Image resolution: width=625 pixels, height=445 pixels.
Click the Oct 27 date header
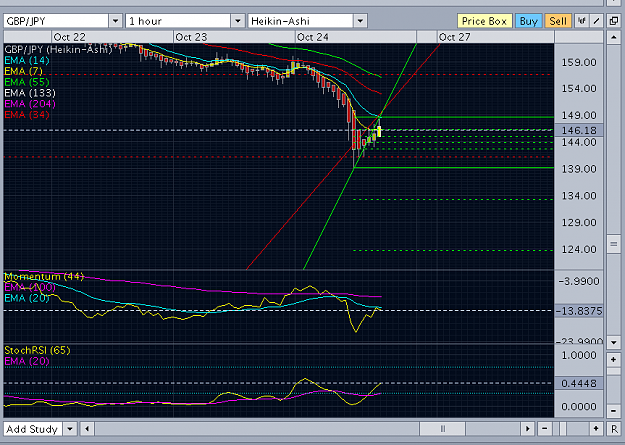tap(454, 37)
